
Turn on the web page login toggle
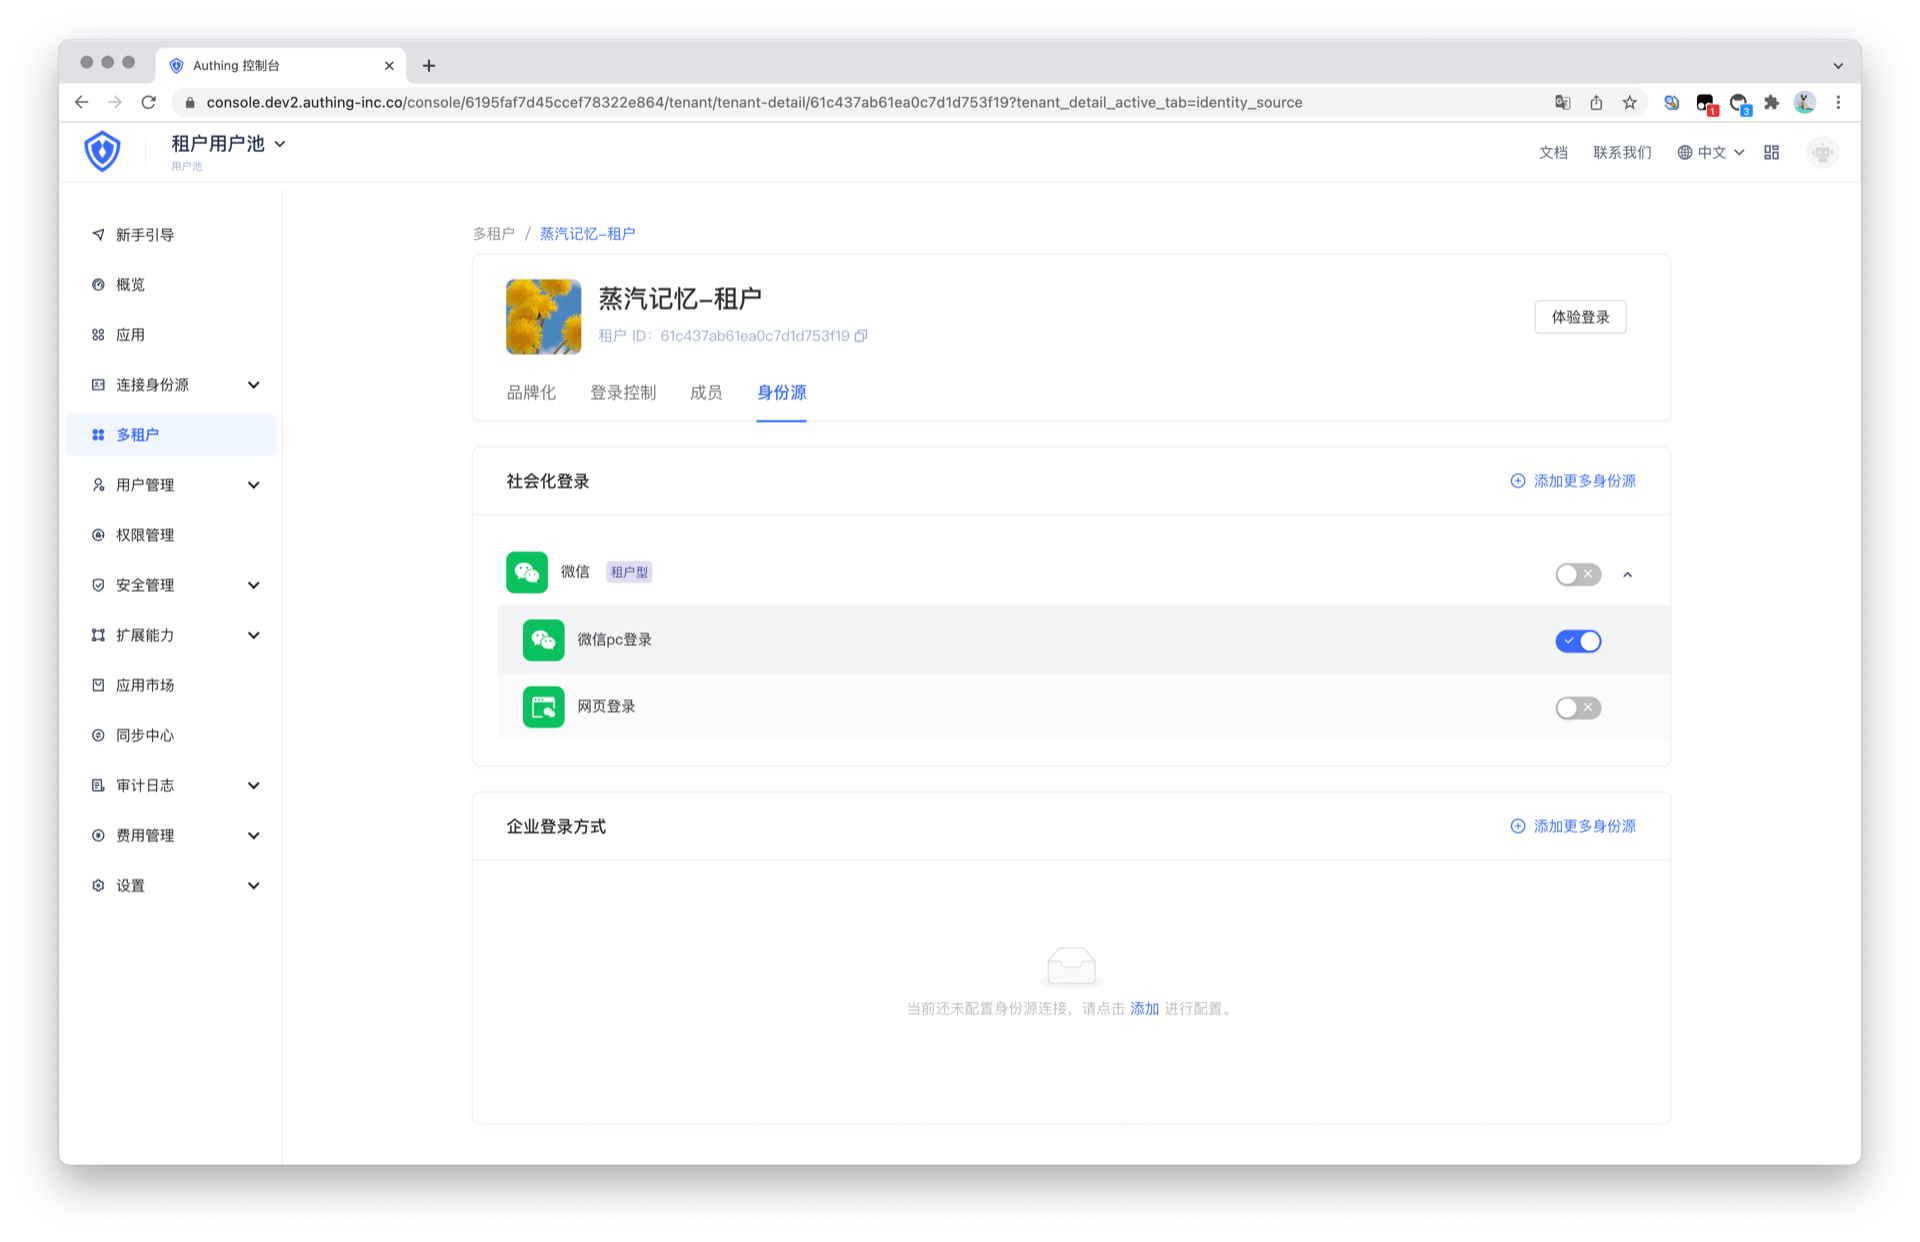(x=1577, y=708)
